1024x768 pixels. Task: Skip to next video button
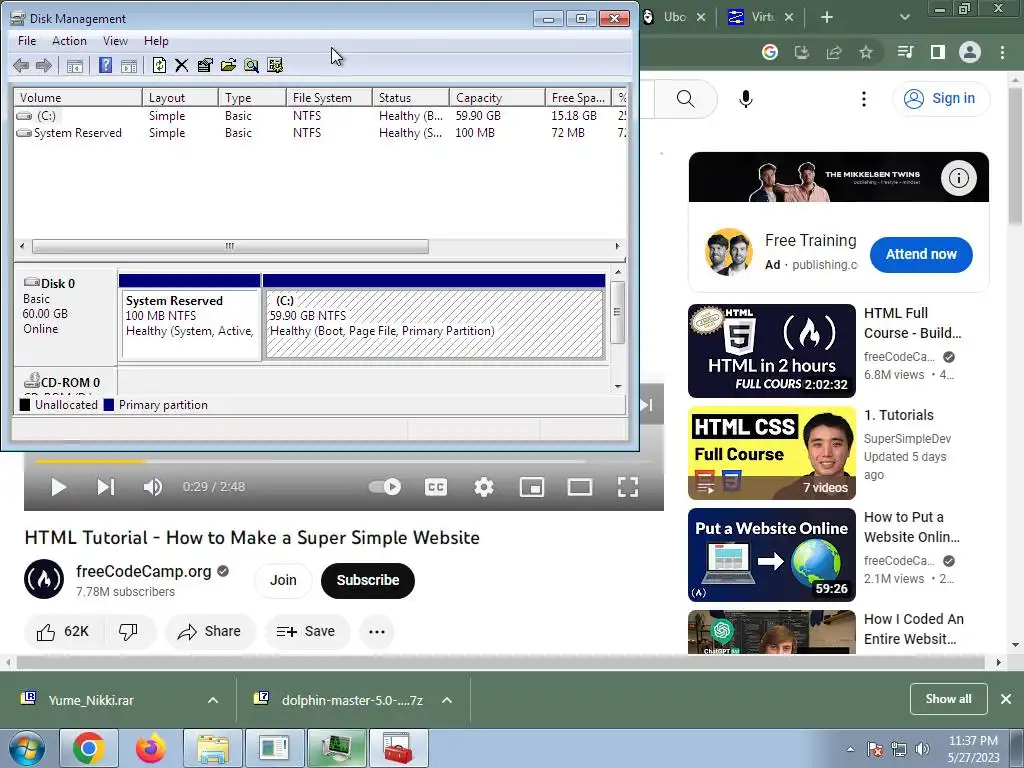tap(106, 487)
